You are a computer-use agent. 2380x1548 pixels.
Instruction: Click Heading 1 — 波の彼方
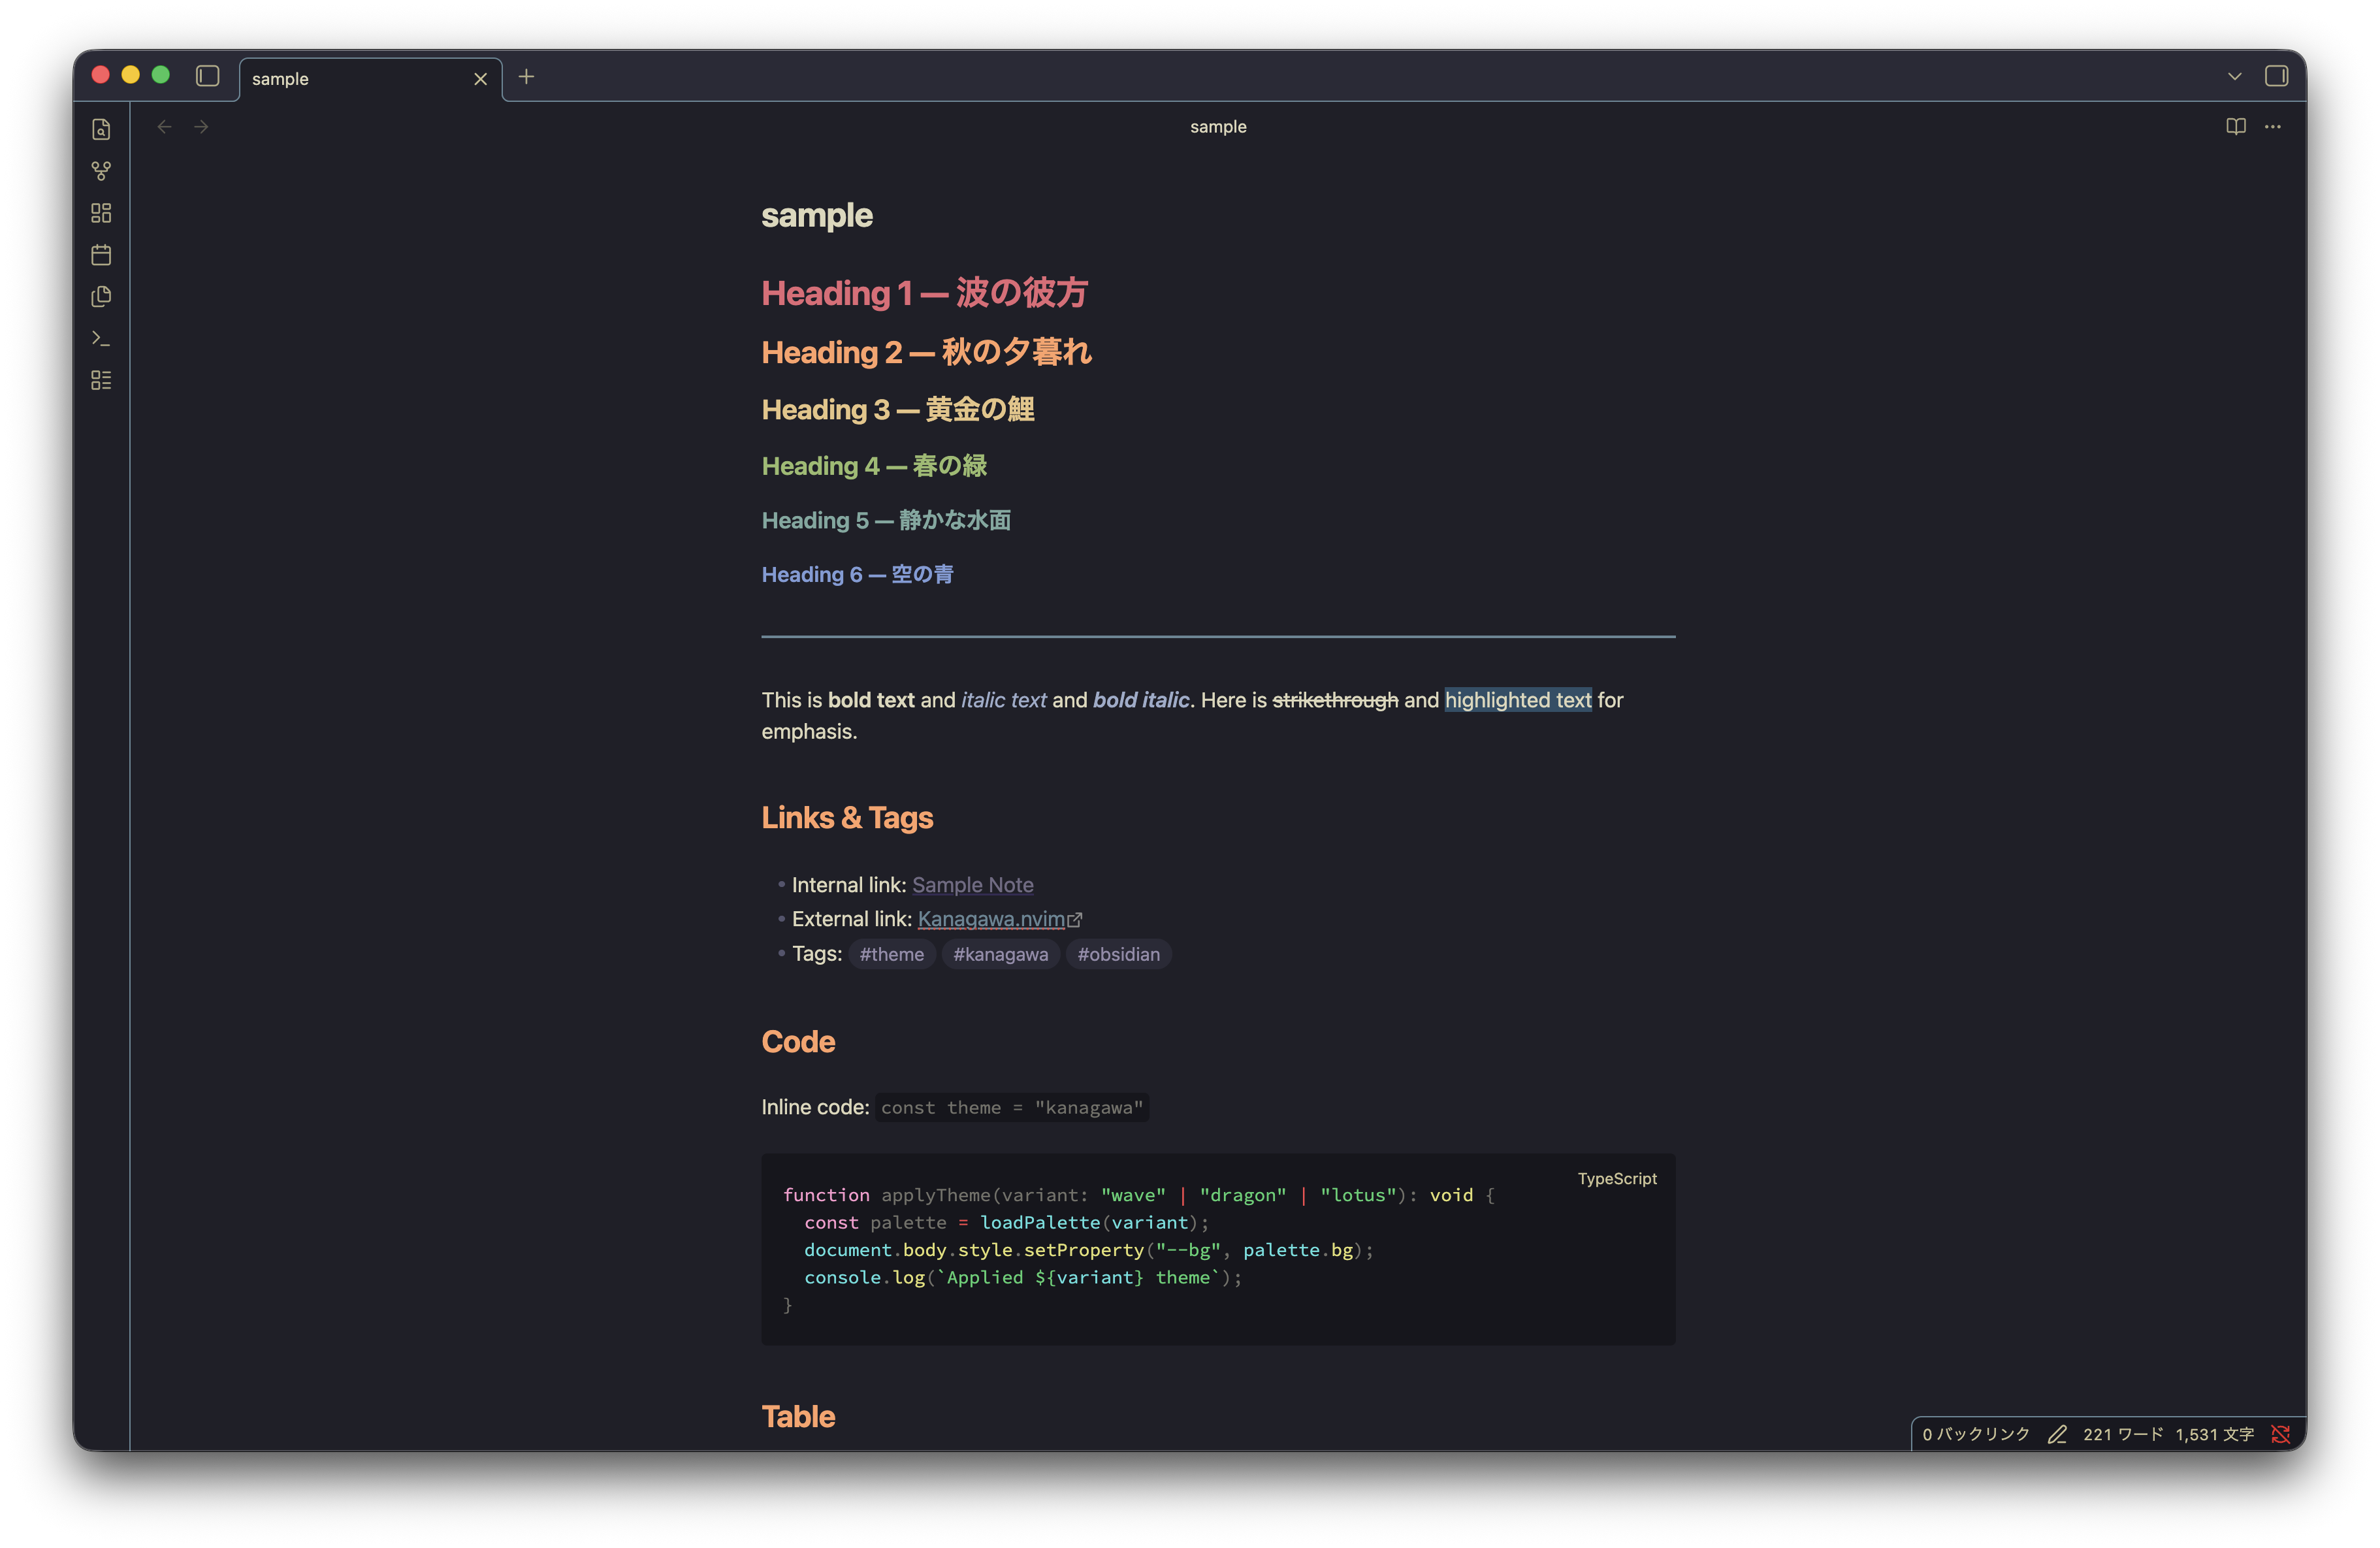[x=924, y=293]
